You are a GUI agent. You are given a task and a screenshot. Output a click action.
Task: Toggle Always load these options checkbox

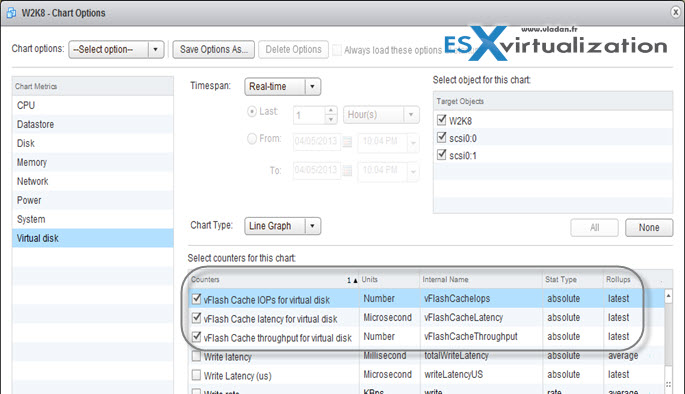[337, 50]
